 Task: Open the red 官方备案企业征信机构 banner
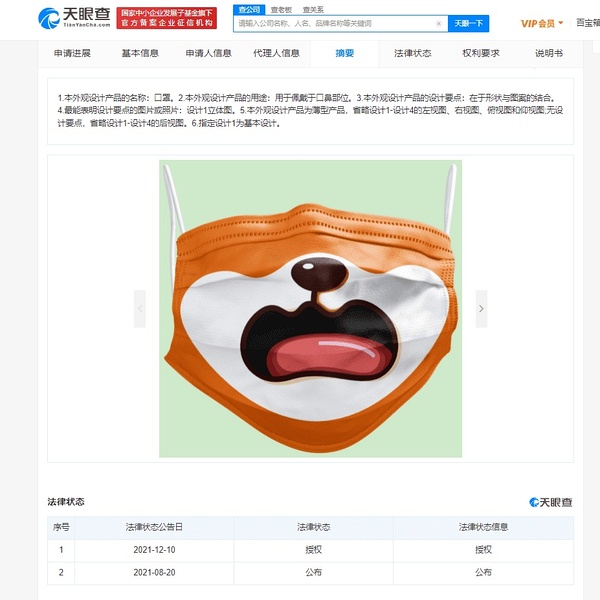click(166, 18)
